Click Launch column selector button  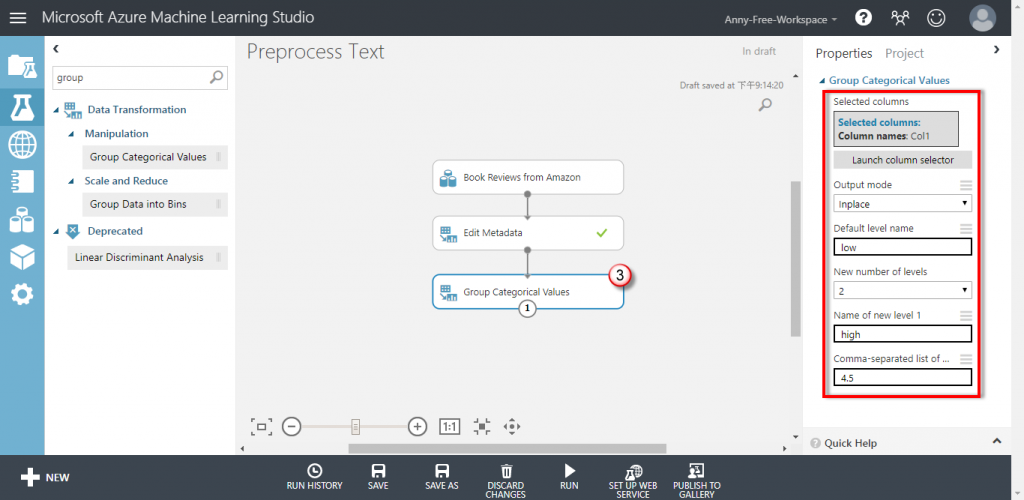point(903,160)
